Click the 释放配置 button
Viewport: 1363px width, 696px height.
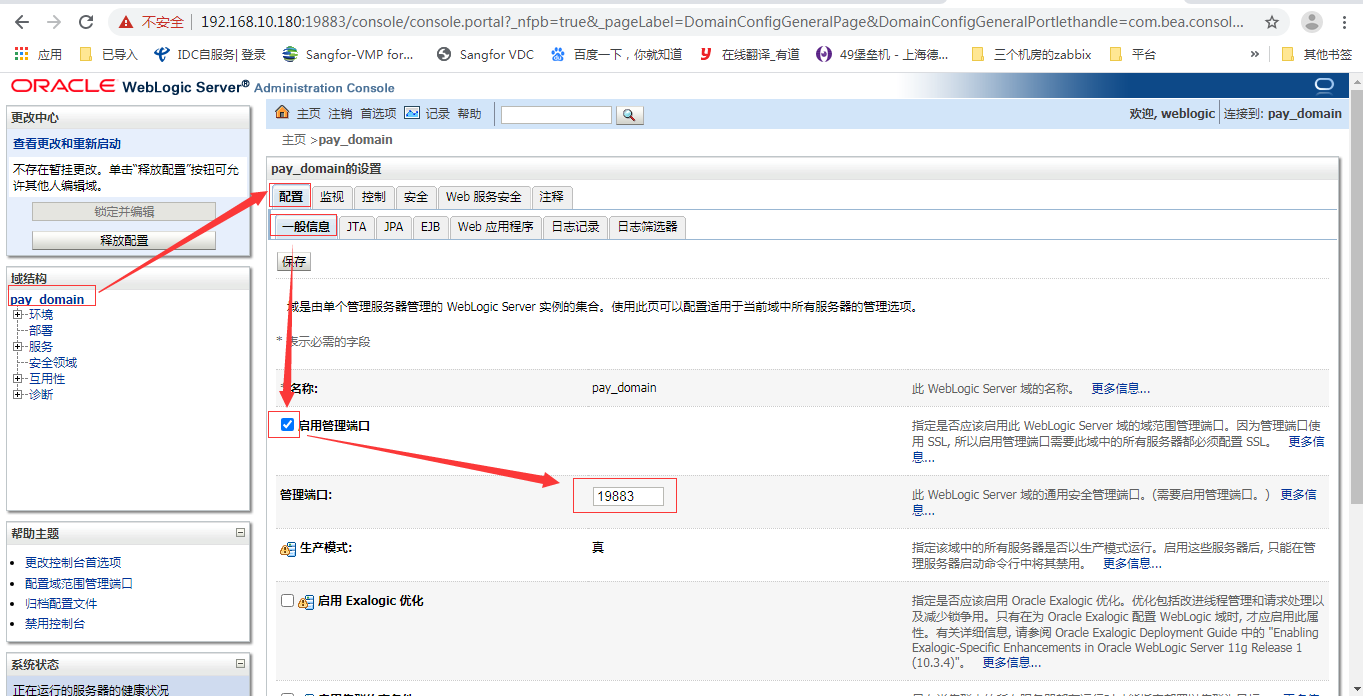coord(124,241)
